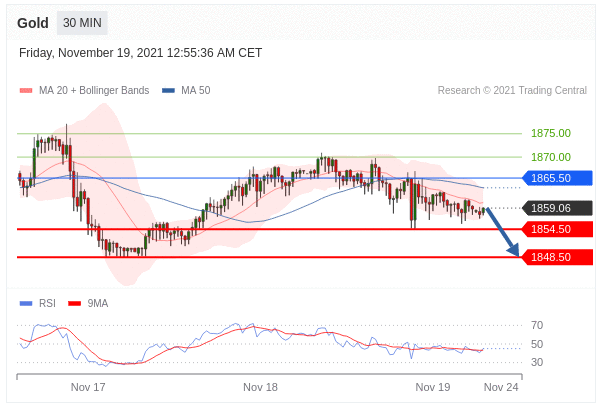This screenshot has height=405, width=601.
Task: Click the Gold instrument title
Action: (x=33, y=23)
